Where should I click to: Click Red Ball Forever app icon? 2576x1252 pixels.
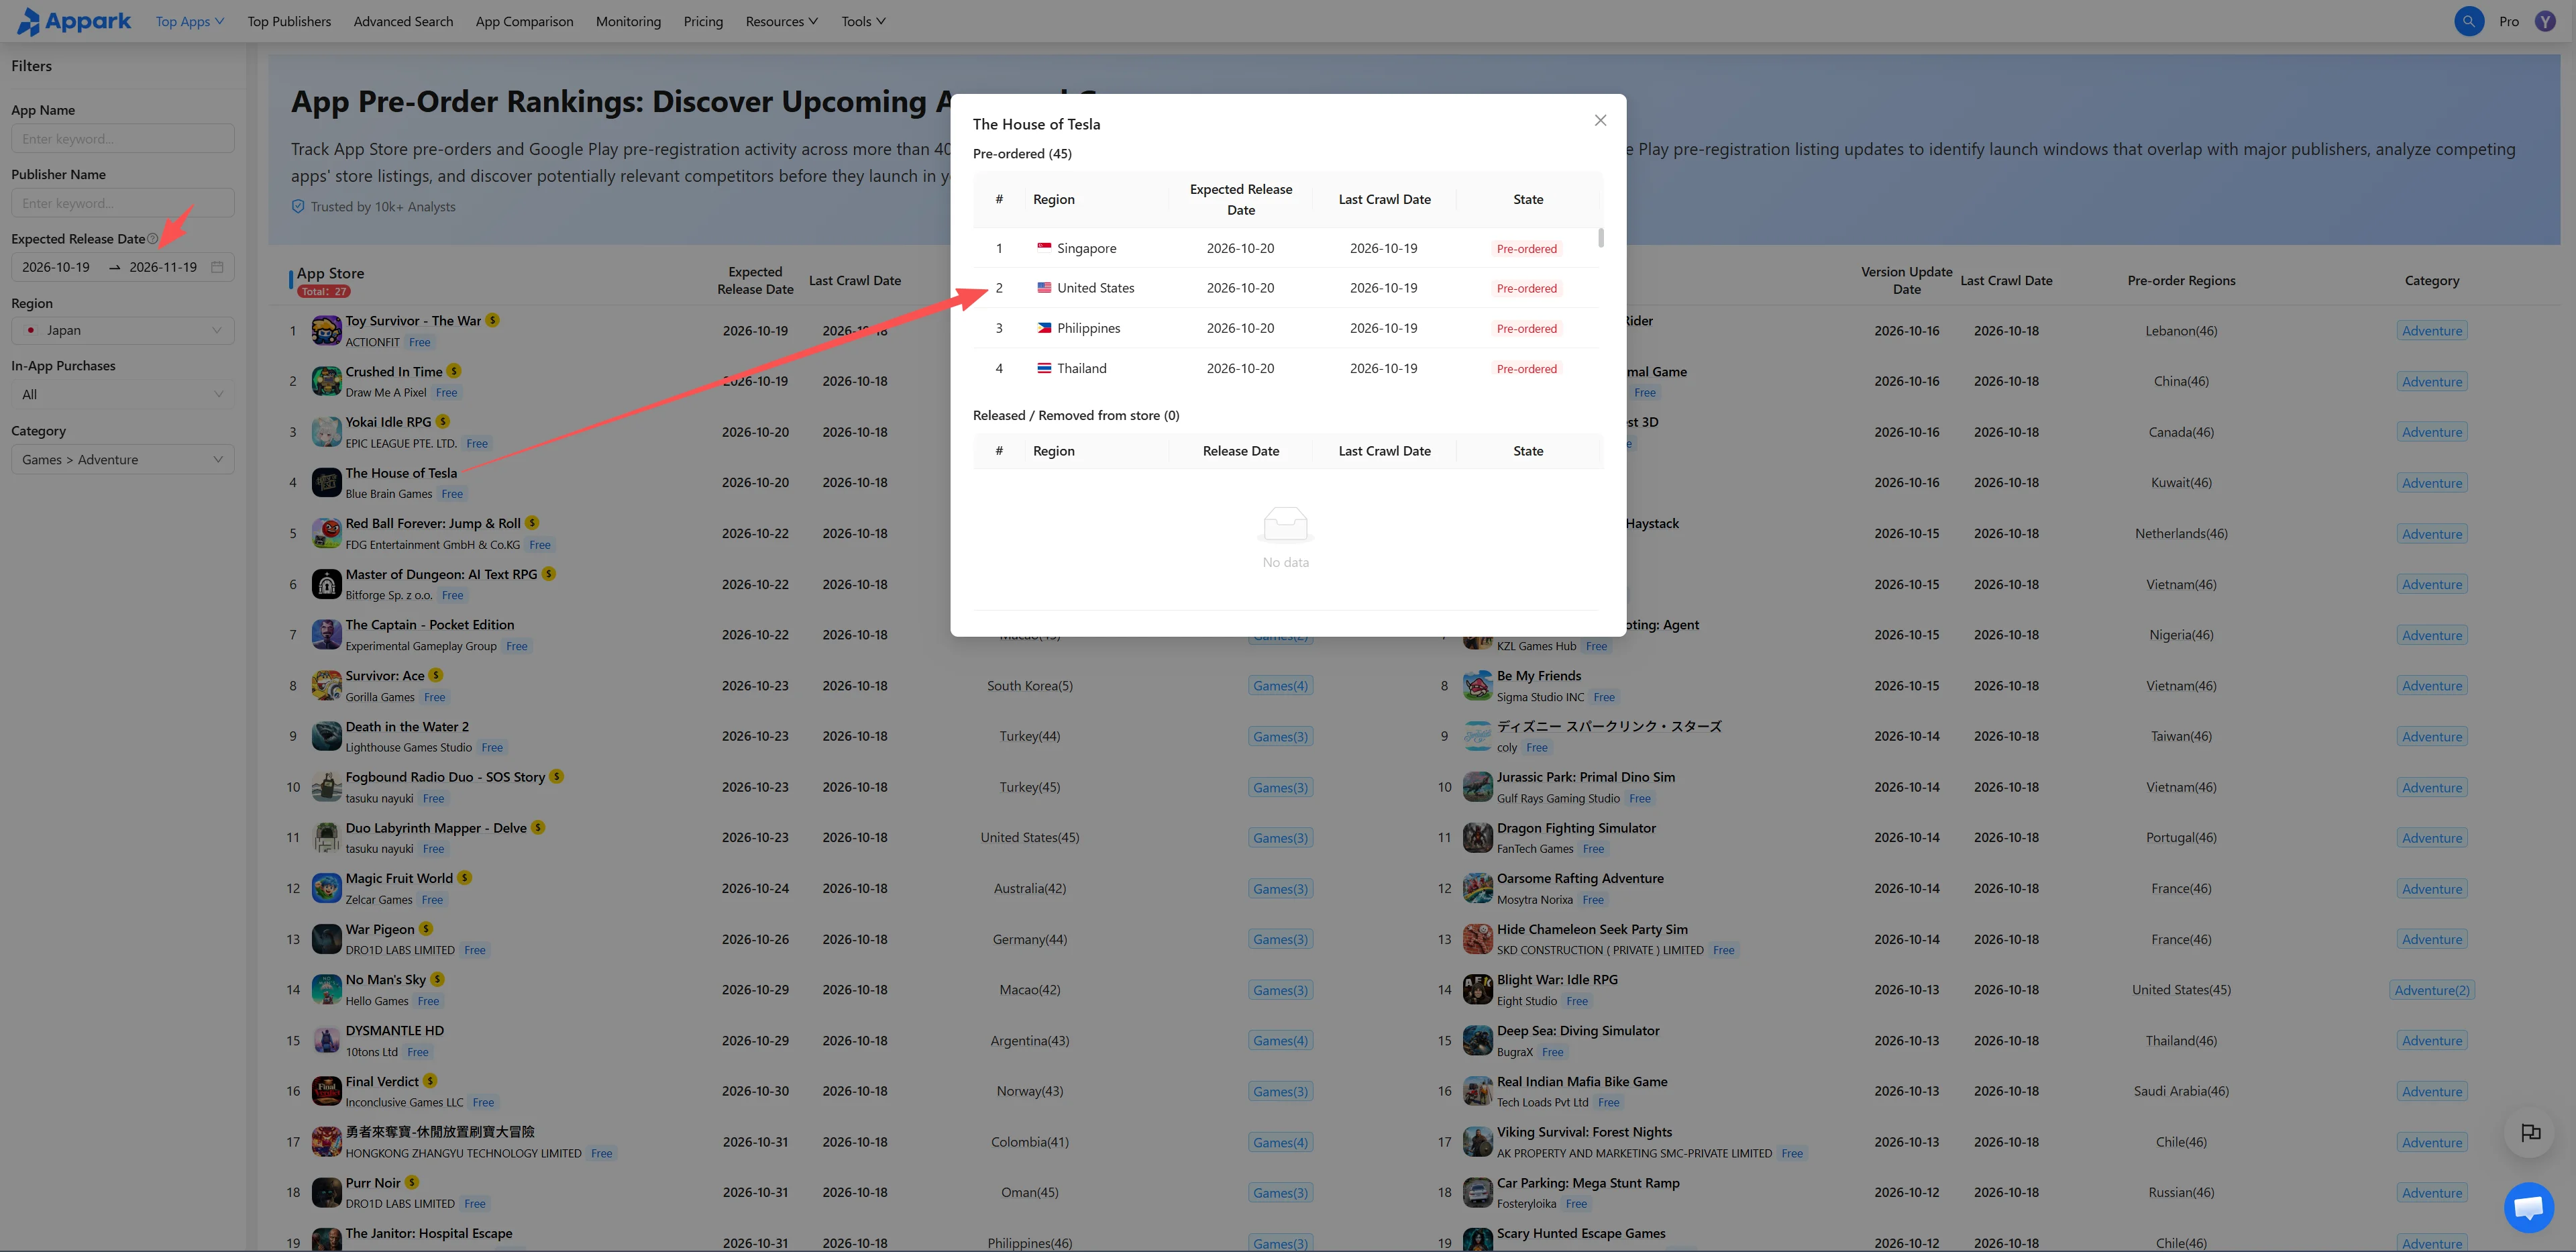326,533
